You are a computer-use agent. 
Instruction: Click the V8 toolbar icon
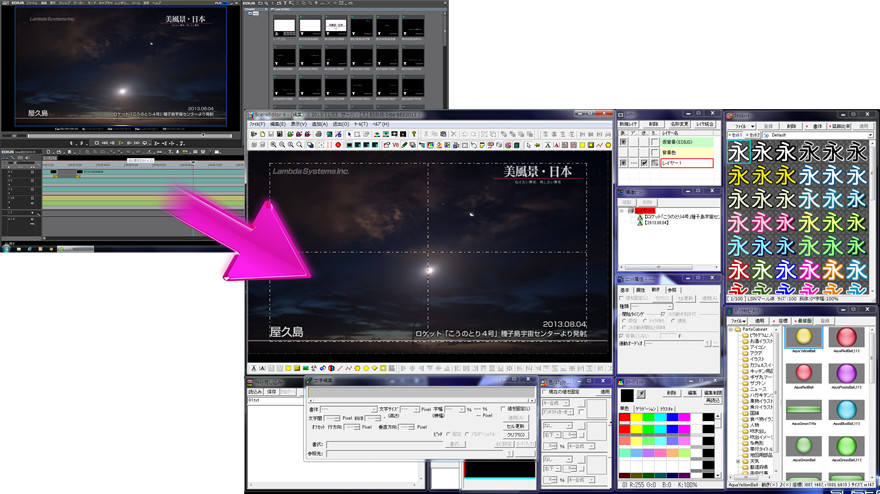pyautogui.click(x=396, y=144)
